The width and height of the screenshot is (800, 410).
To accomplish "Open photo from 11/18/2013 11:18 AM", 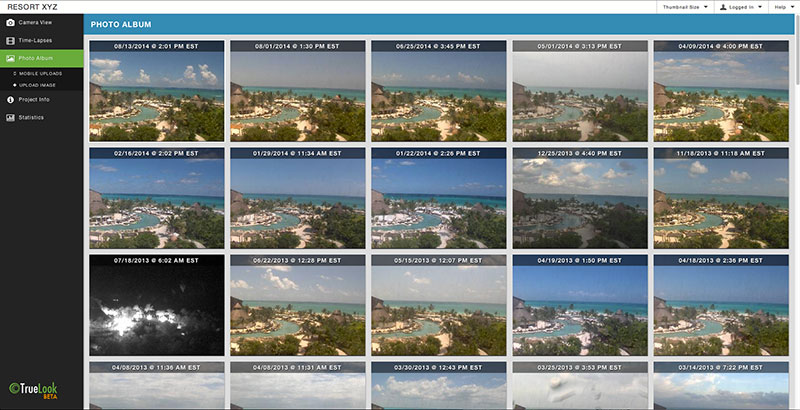I will (x=721, y=198).
